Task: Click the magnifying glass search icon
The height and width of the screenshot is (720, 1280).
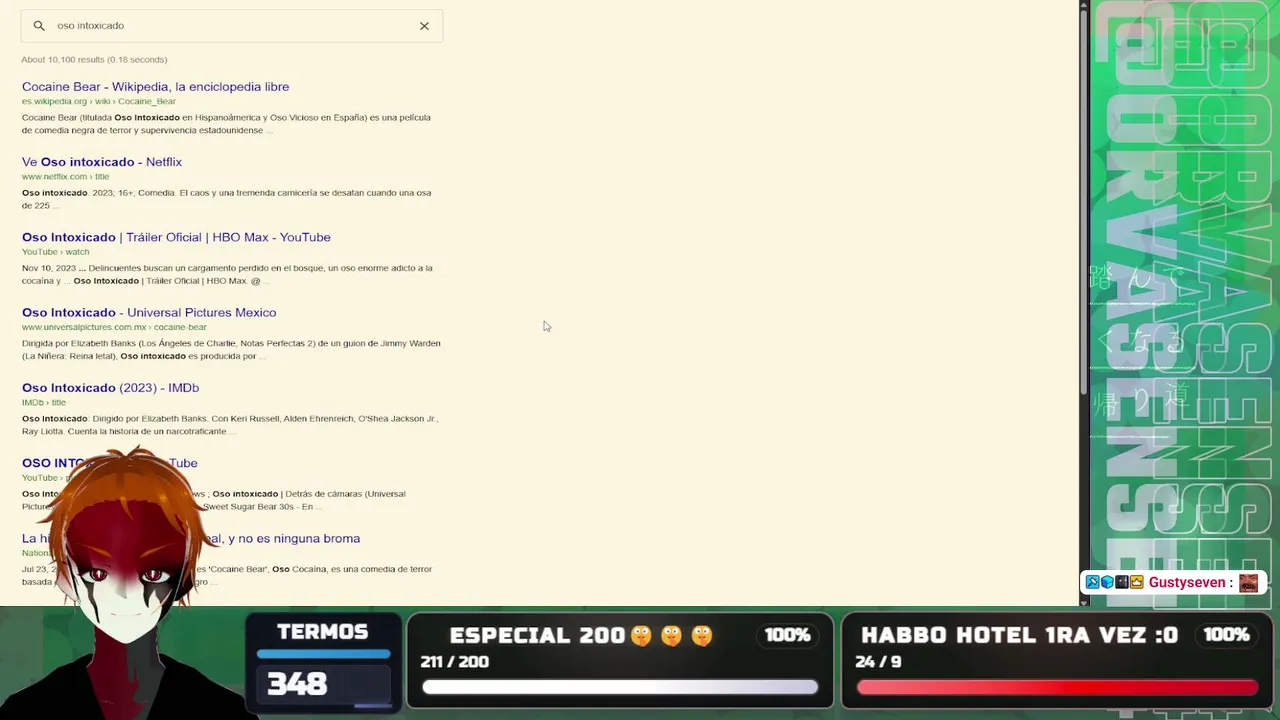Action: pos(39,26)
